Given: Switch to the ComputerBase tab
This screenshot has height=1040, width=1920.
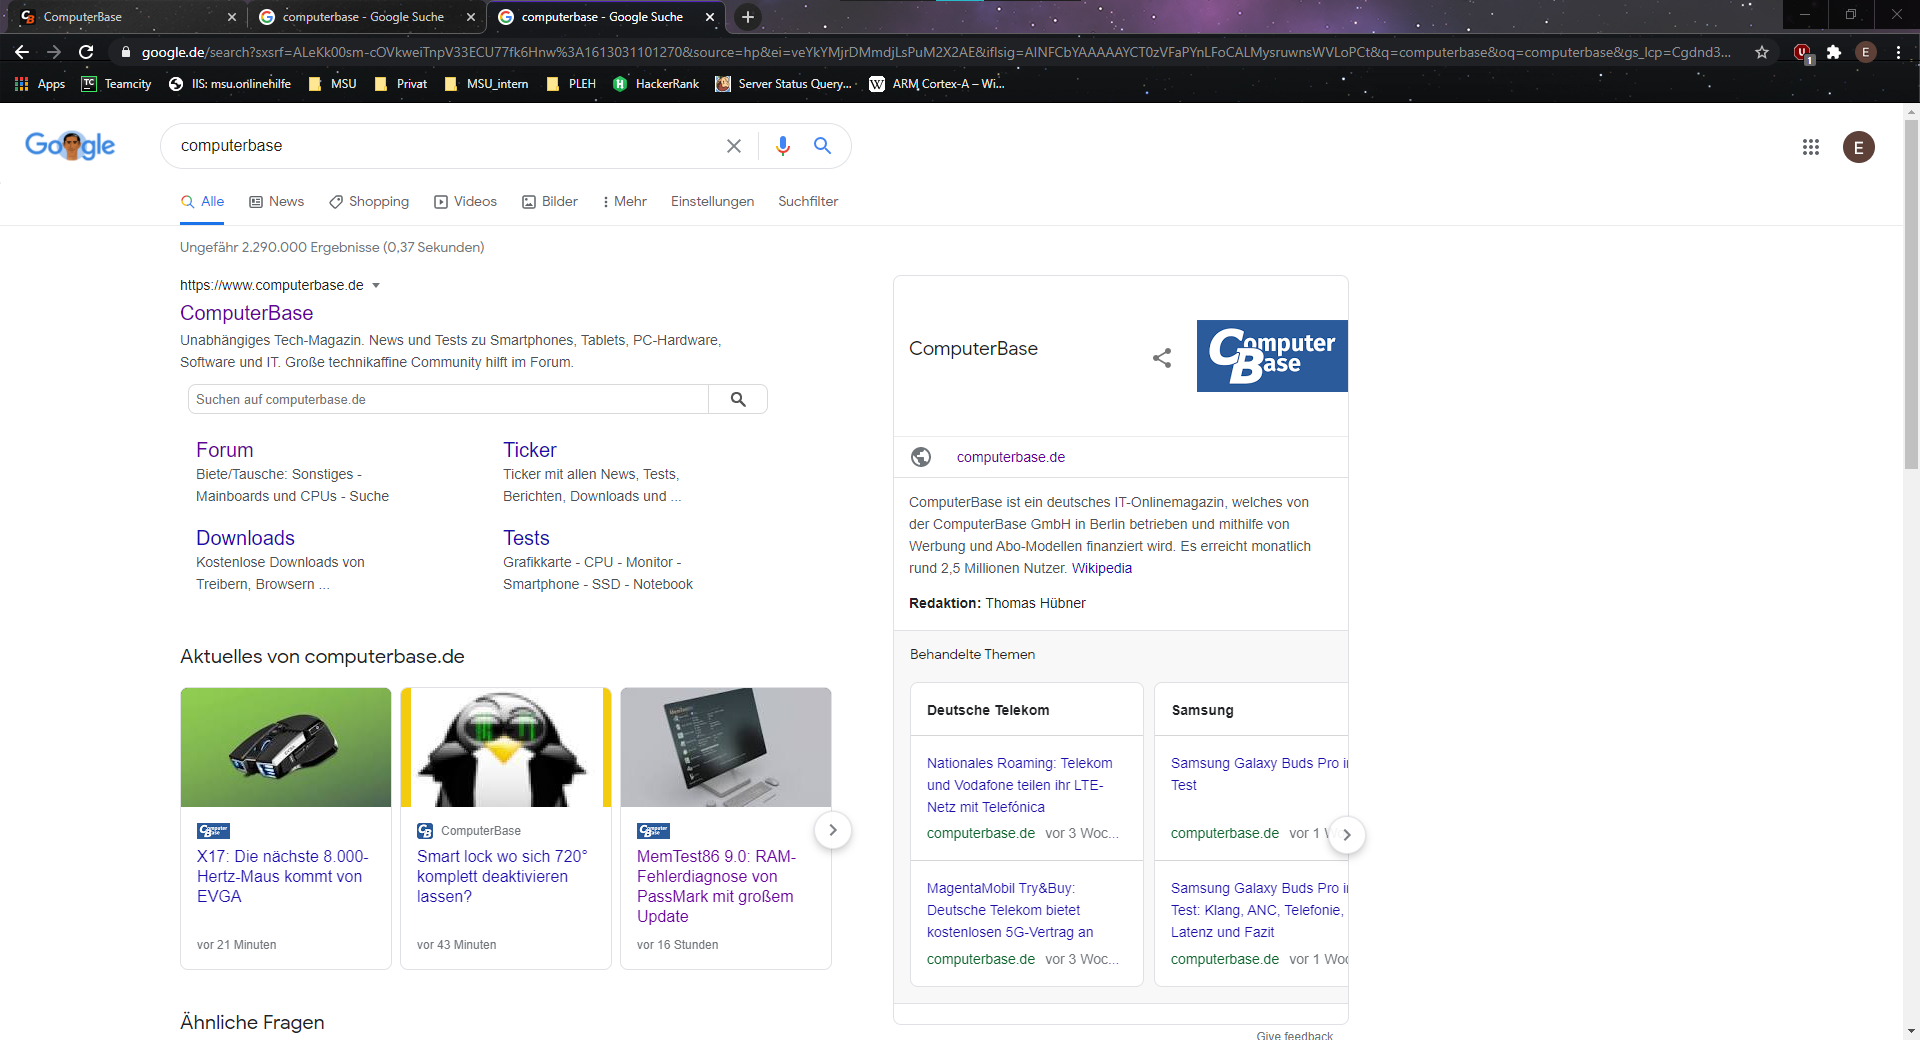Looking at the screenshot, I should pos(125,17).
